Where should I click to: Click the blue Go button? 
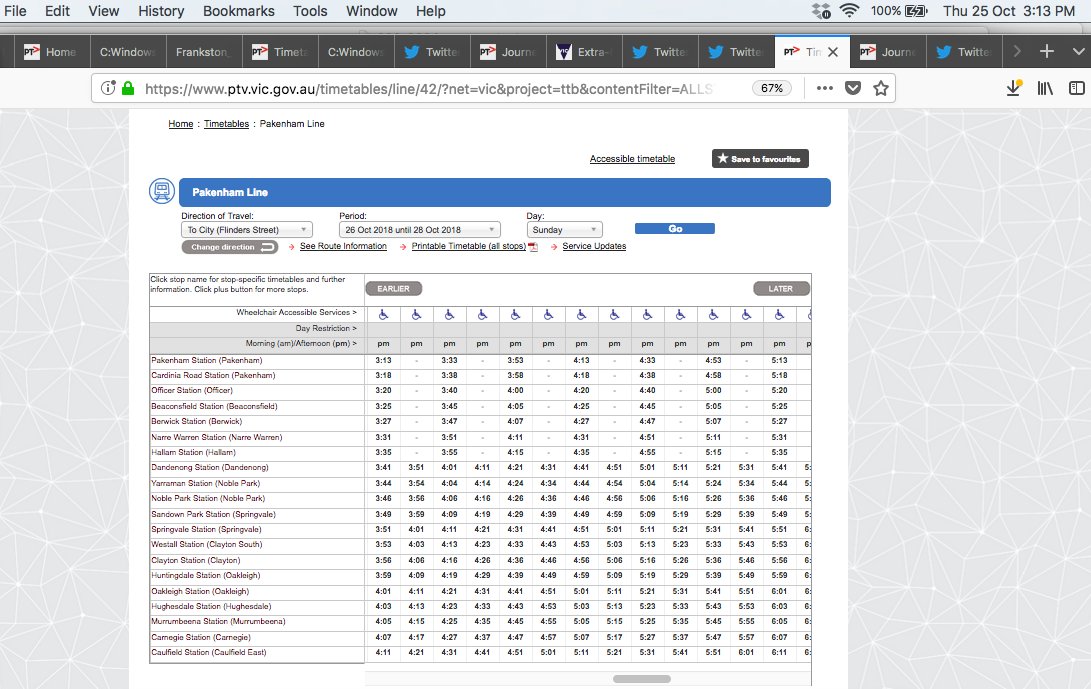pyautogui.click(x=675, y=228)
